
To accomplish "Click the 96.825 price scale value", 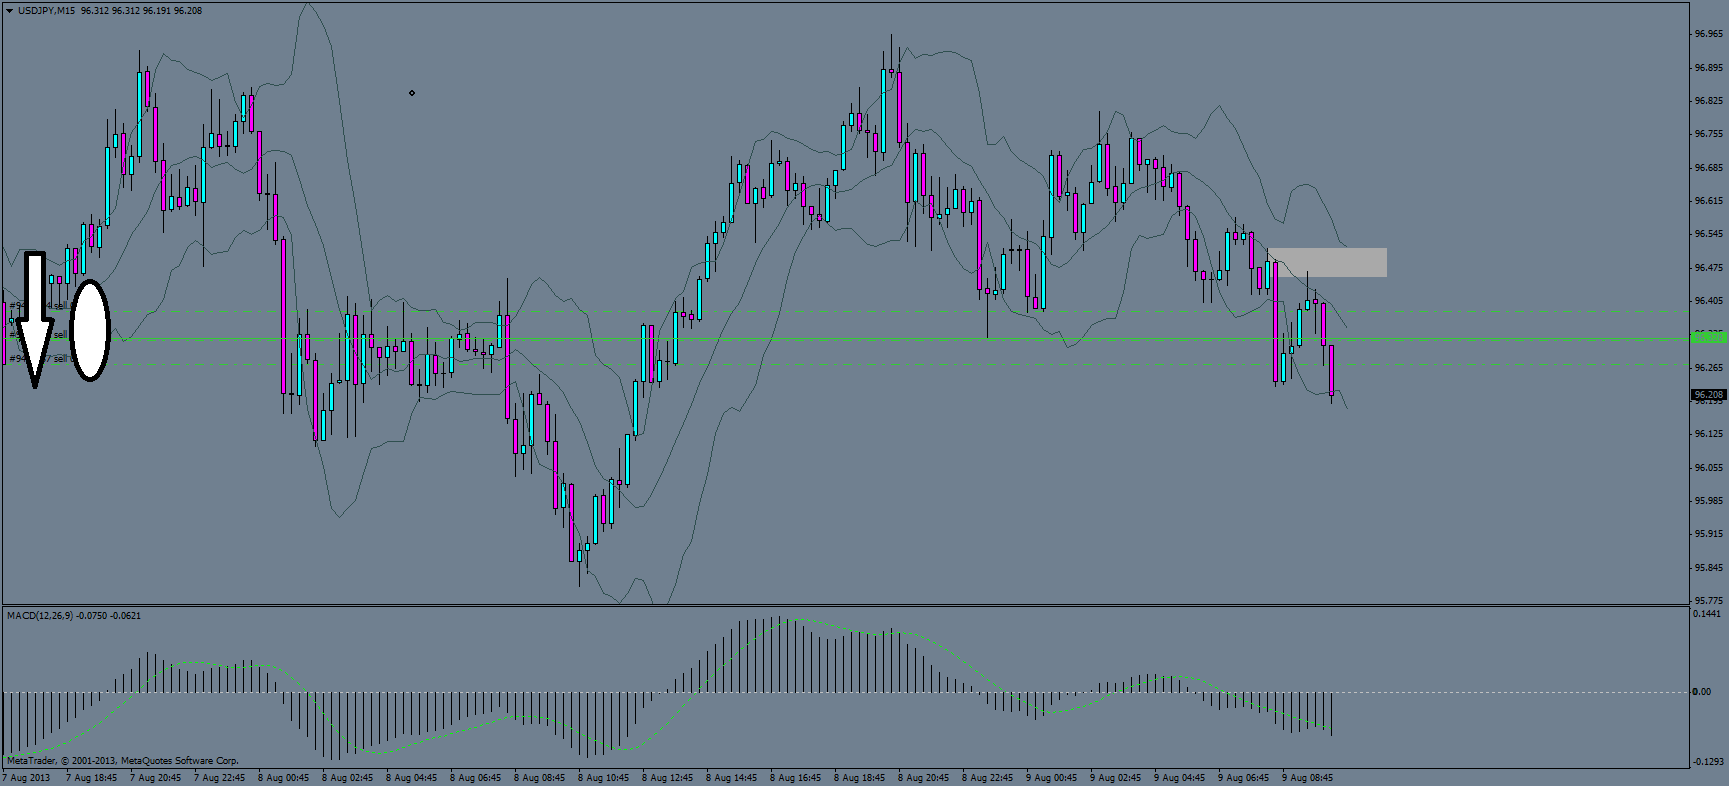I will 1708,101.
